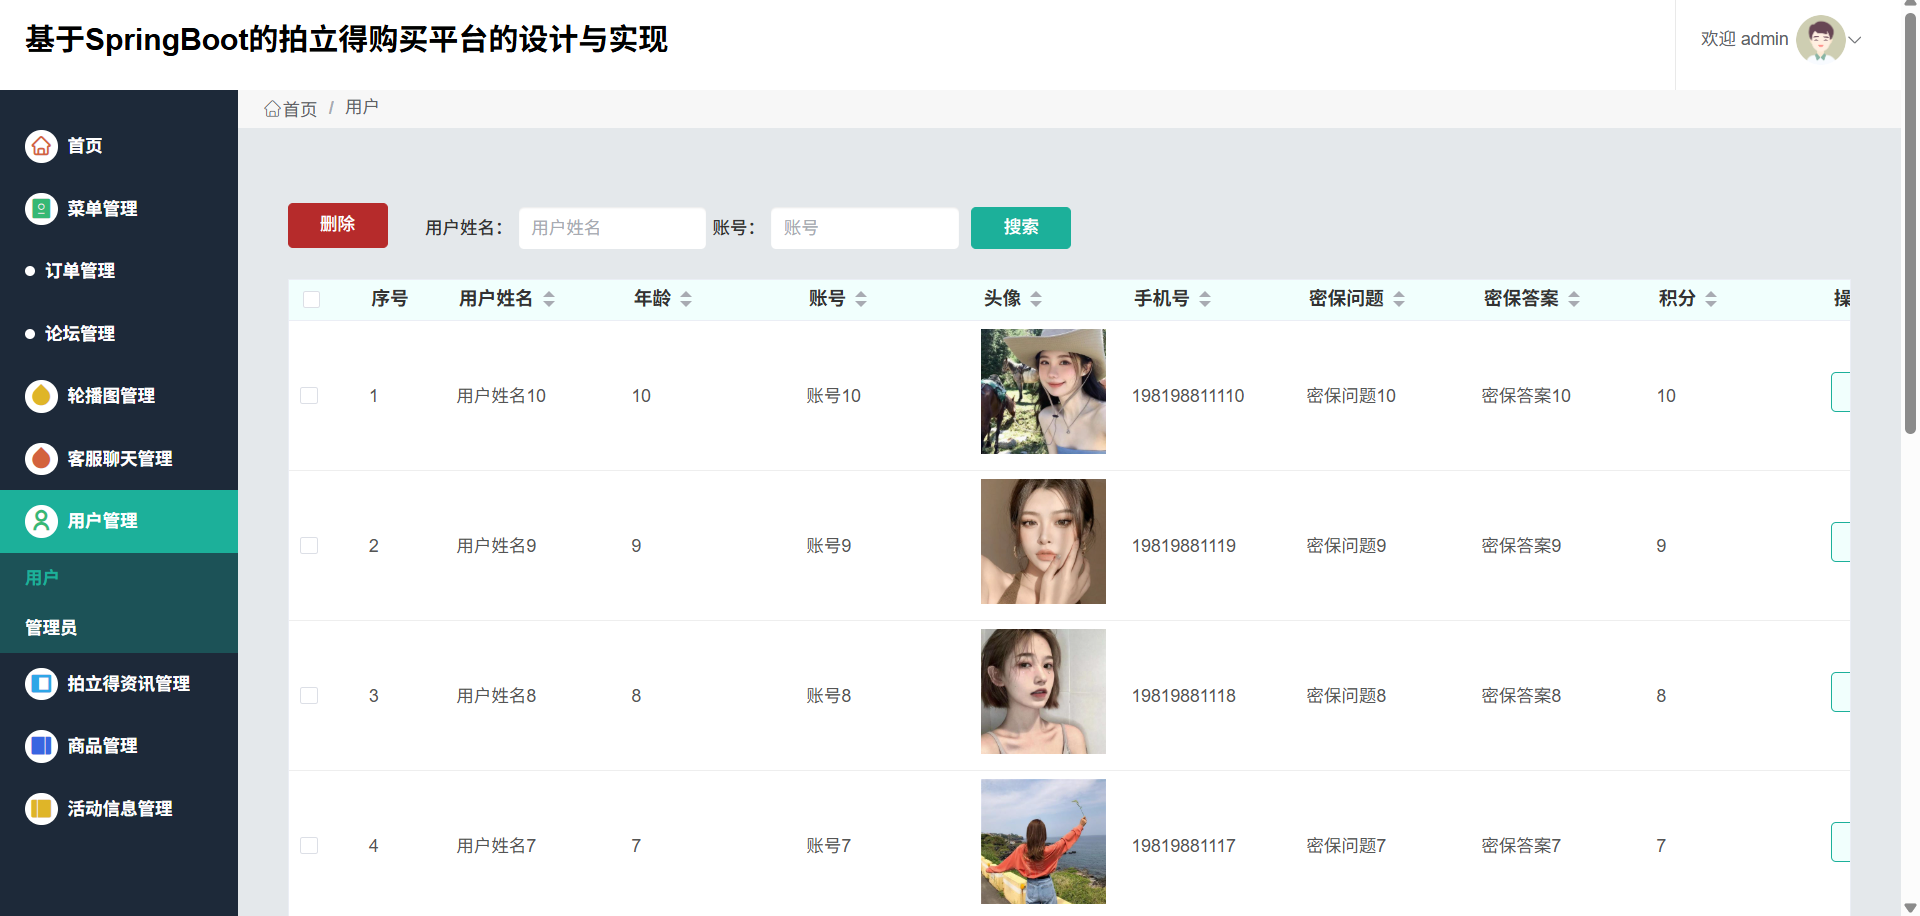Check the row for 用户姓名10
The height and width of the screenshot is (916, 1920).
(x=309, y=396)
